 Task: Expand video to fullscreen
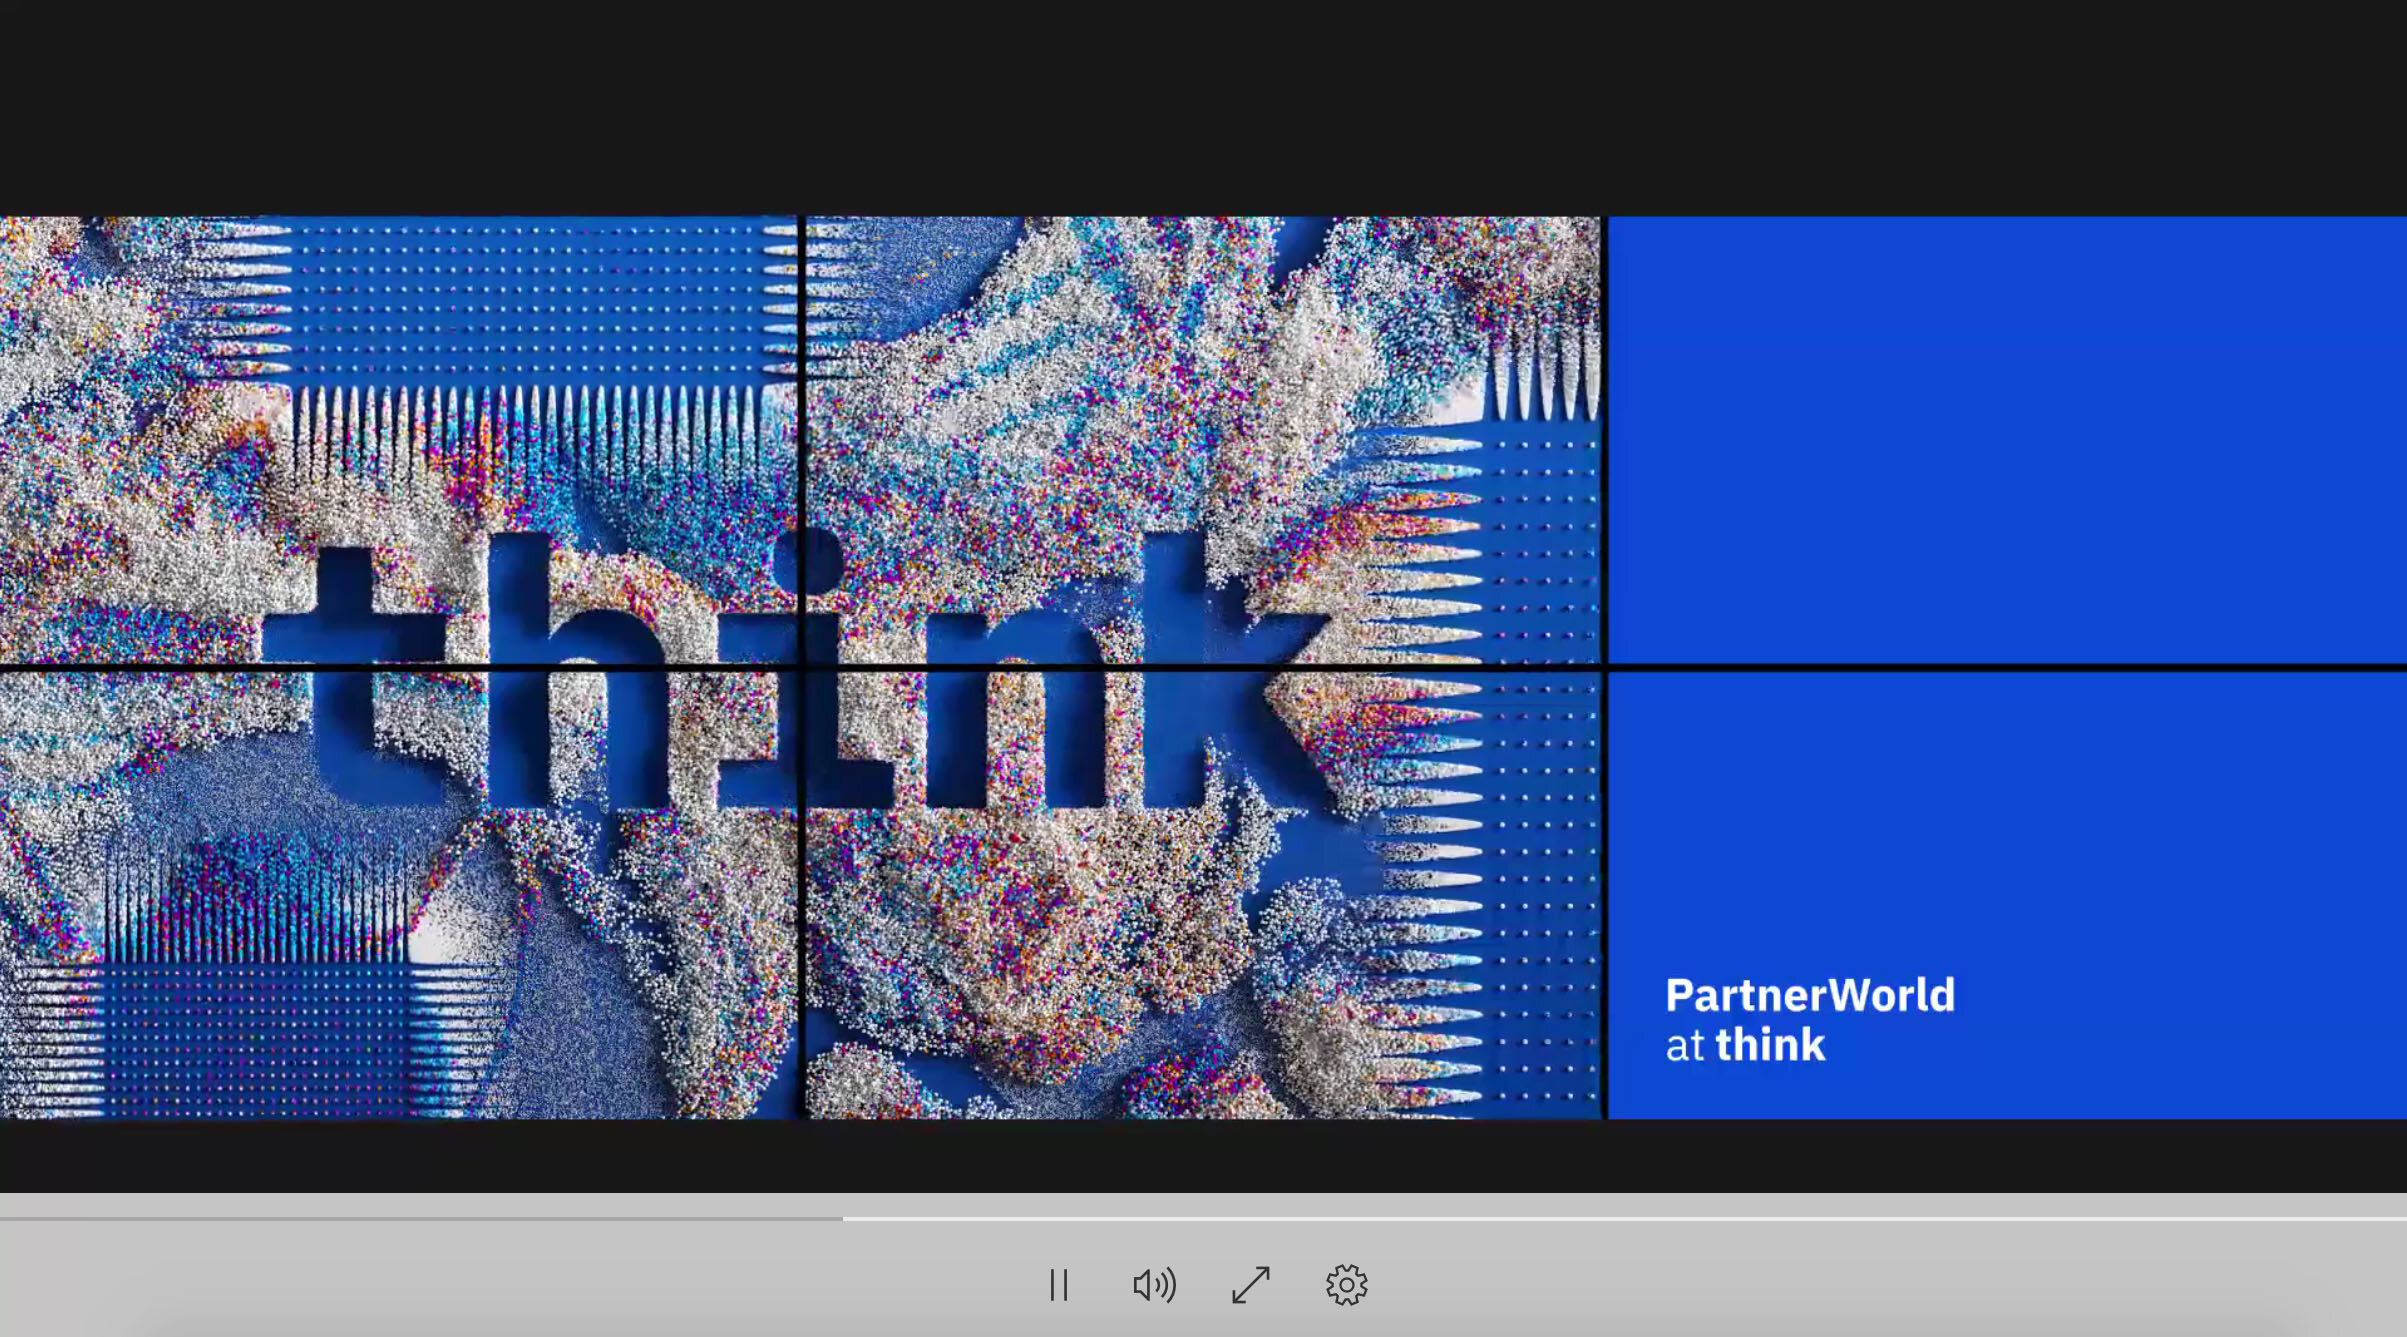click(x=1250, y=1285)
